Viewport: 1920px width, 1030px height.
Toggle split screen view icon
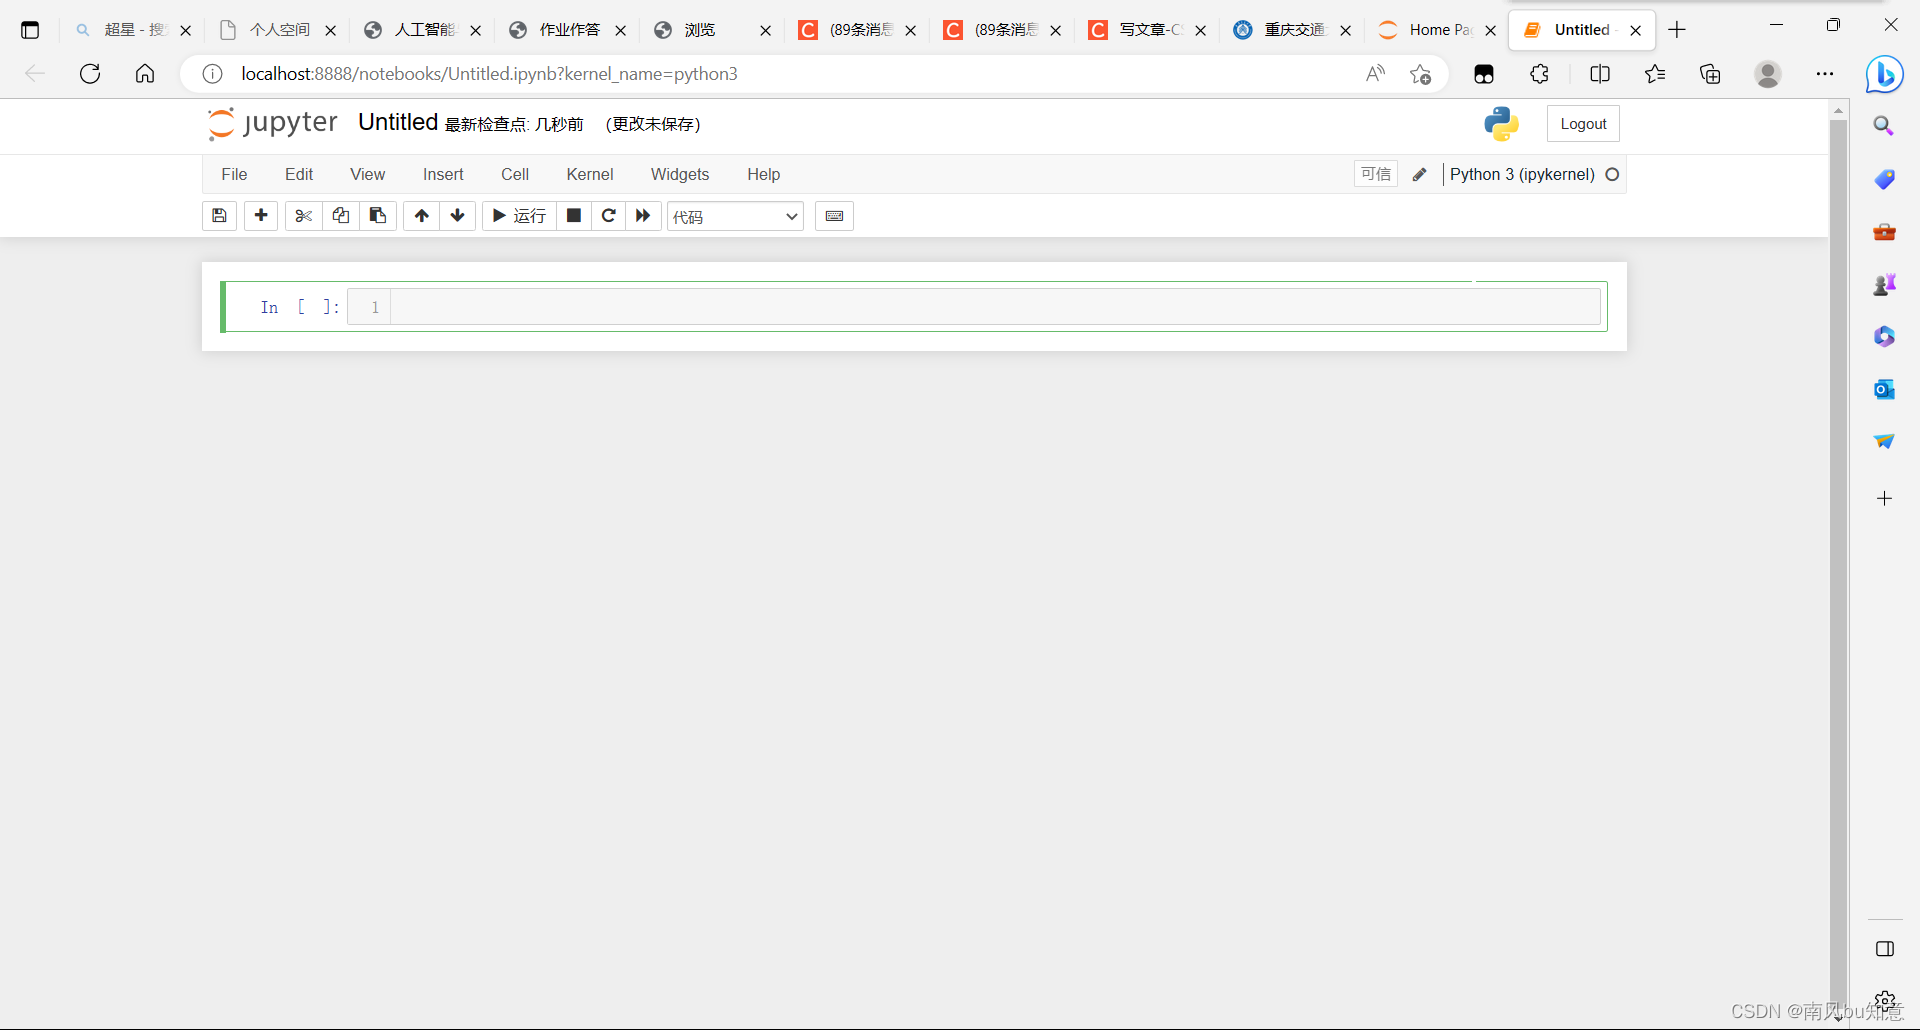1600,74
